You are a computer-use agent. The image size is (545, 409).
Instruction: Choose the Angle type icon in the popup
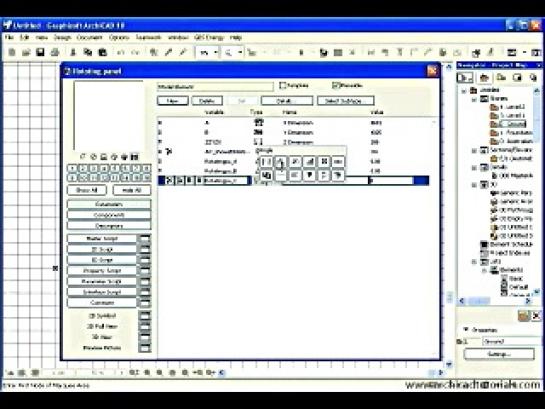coord(281,162)
